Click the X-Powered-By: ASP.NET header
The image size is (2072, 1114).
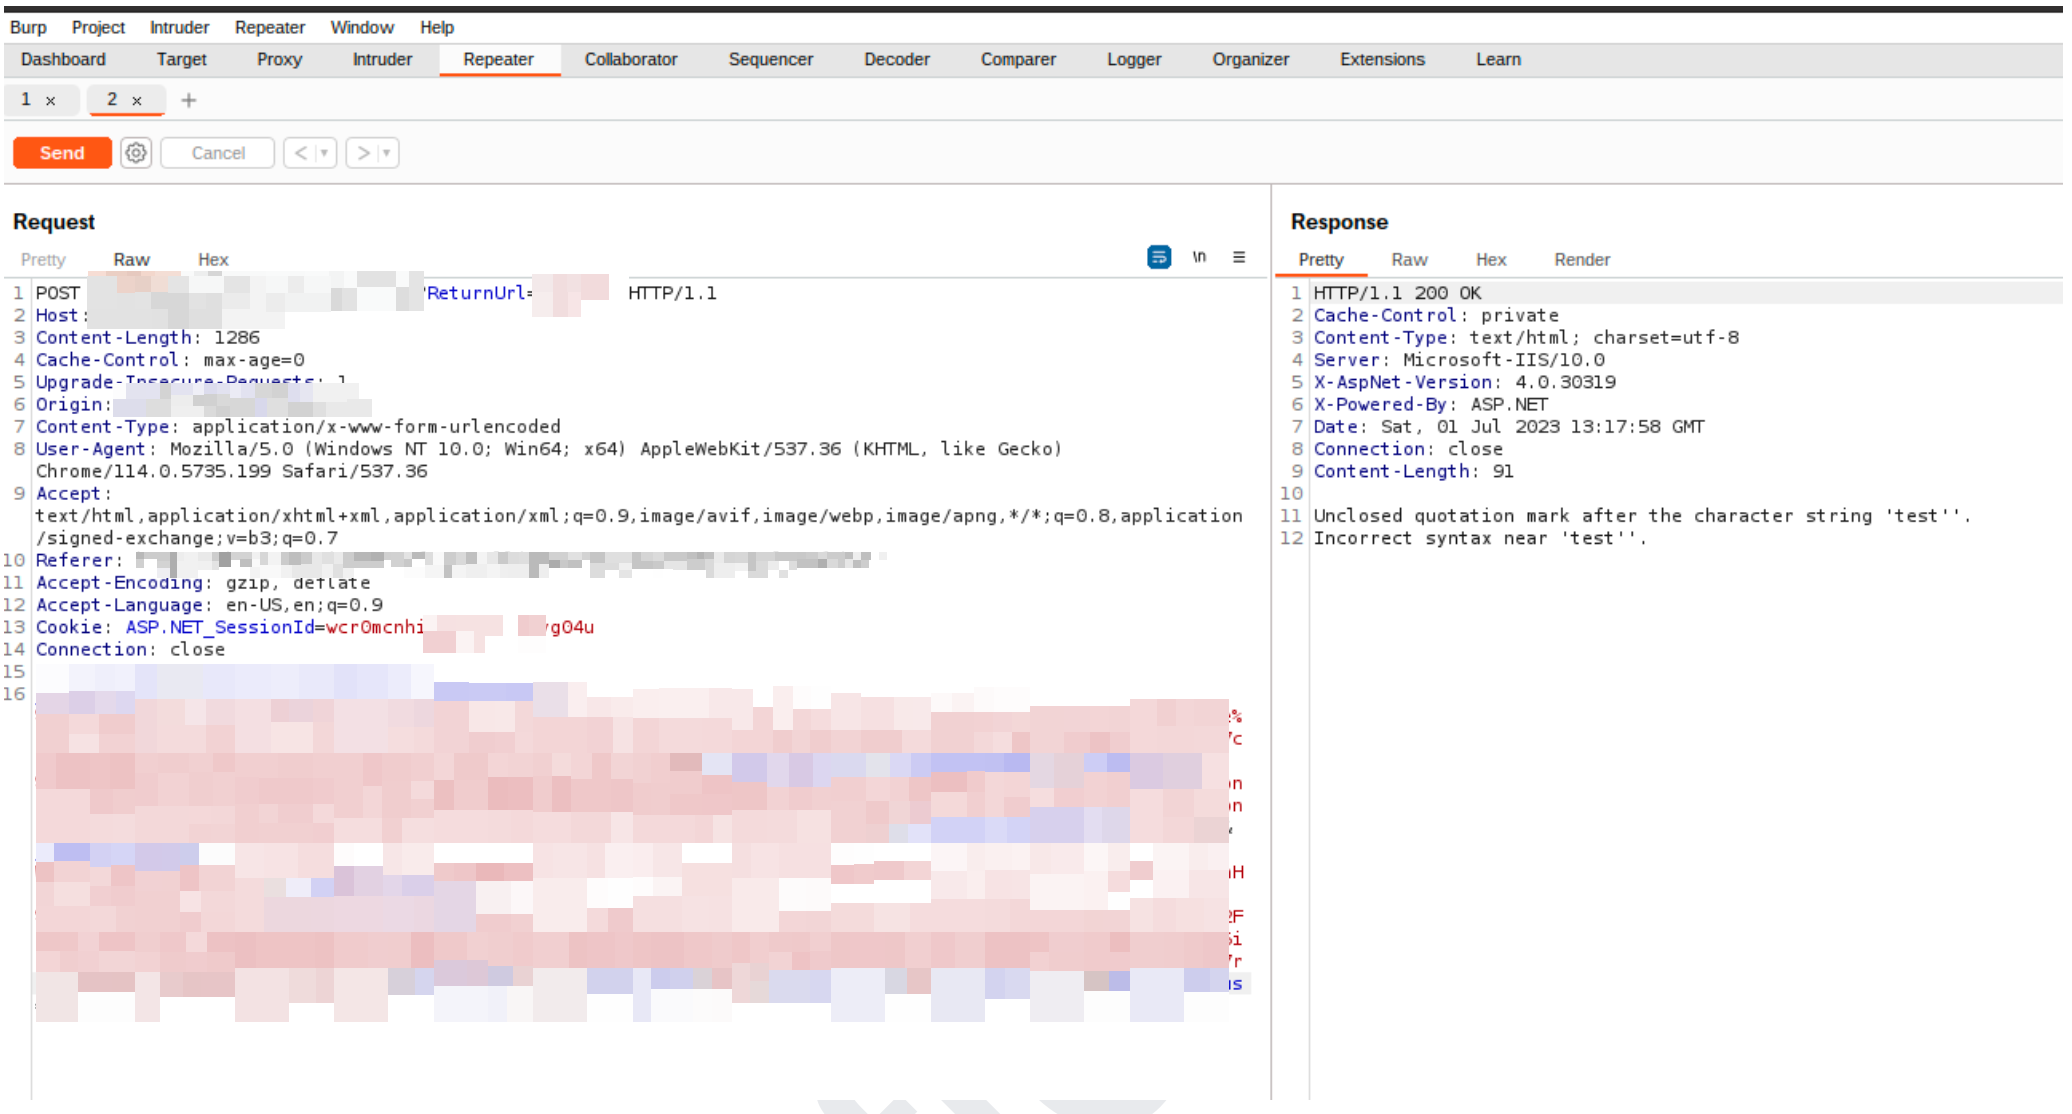pyautogui.click(x=1431, y=404)
